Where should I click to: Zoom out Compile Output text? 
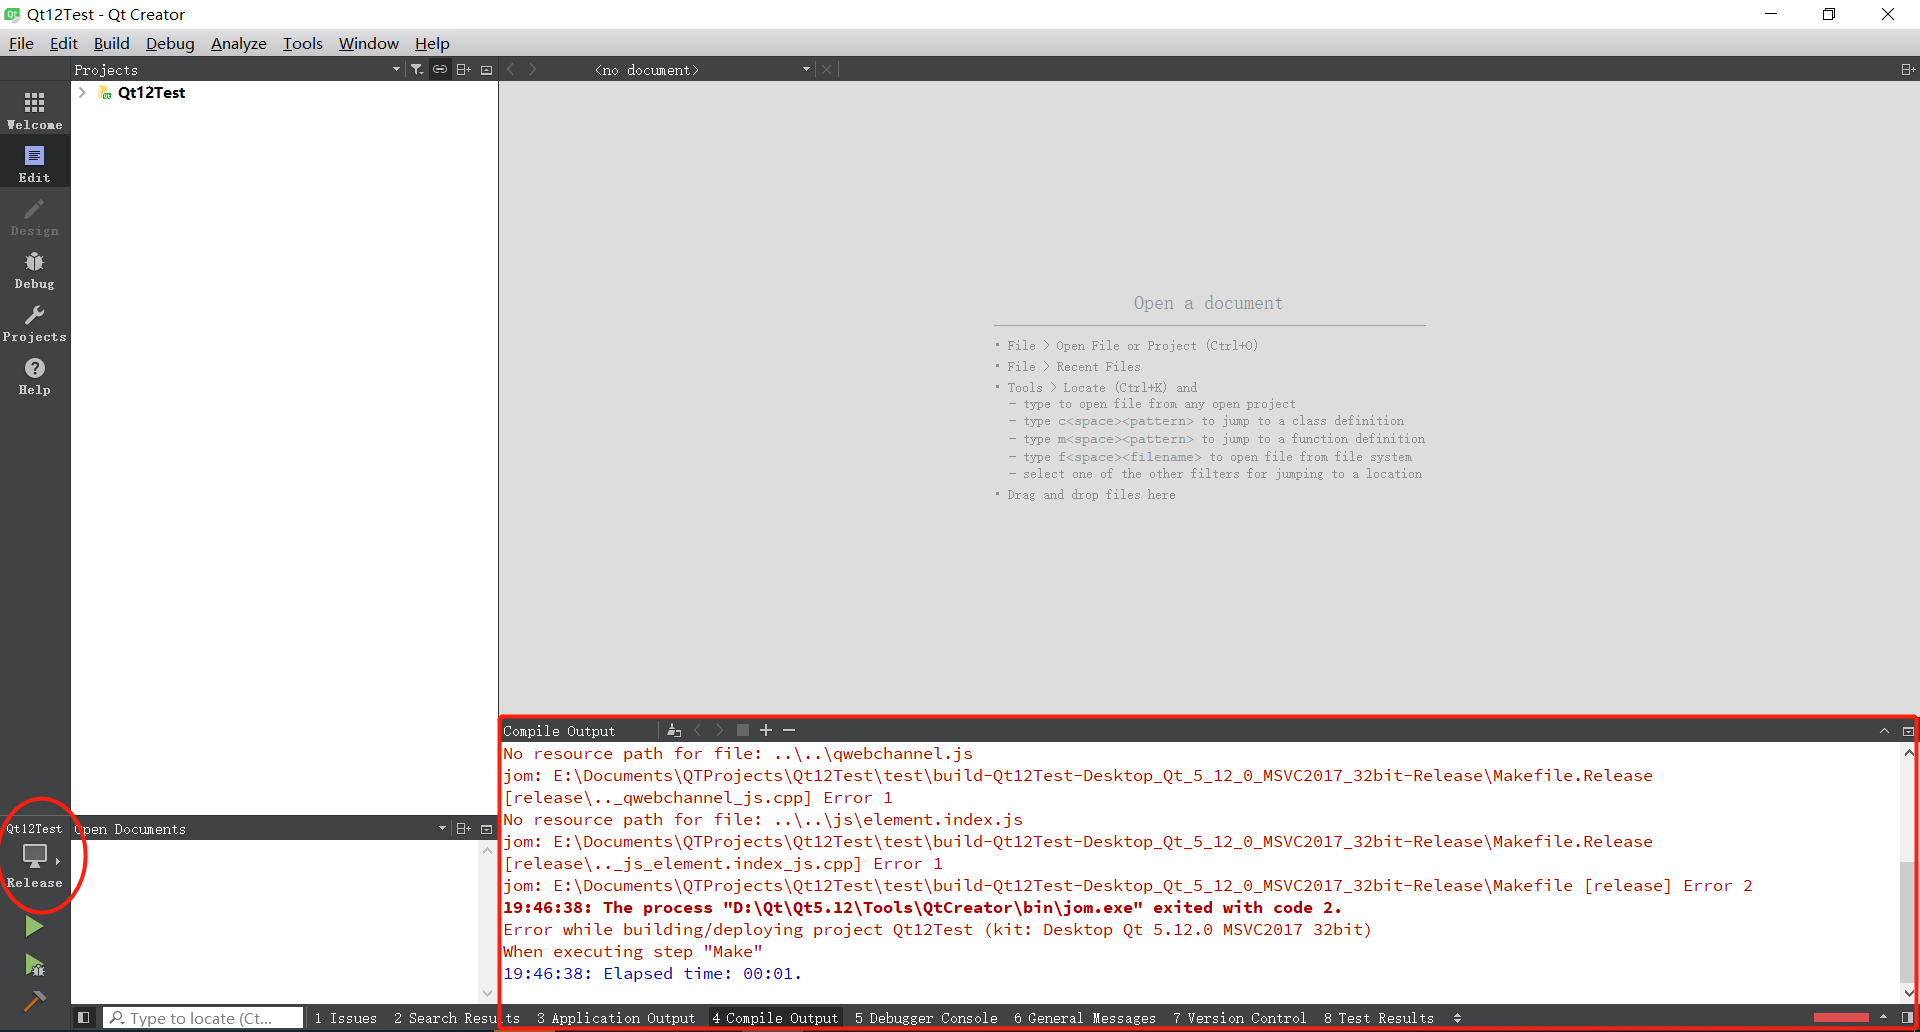pyautogui.click(x=789, y=730)
